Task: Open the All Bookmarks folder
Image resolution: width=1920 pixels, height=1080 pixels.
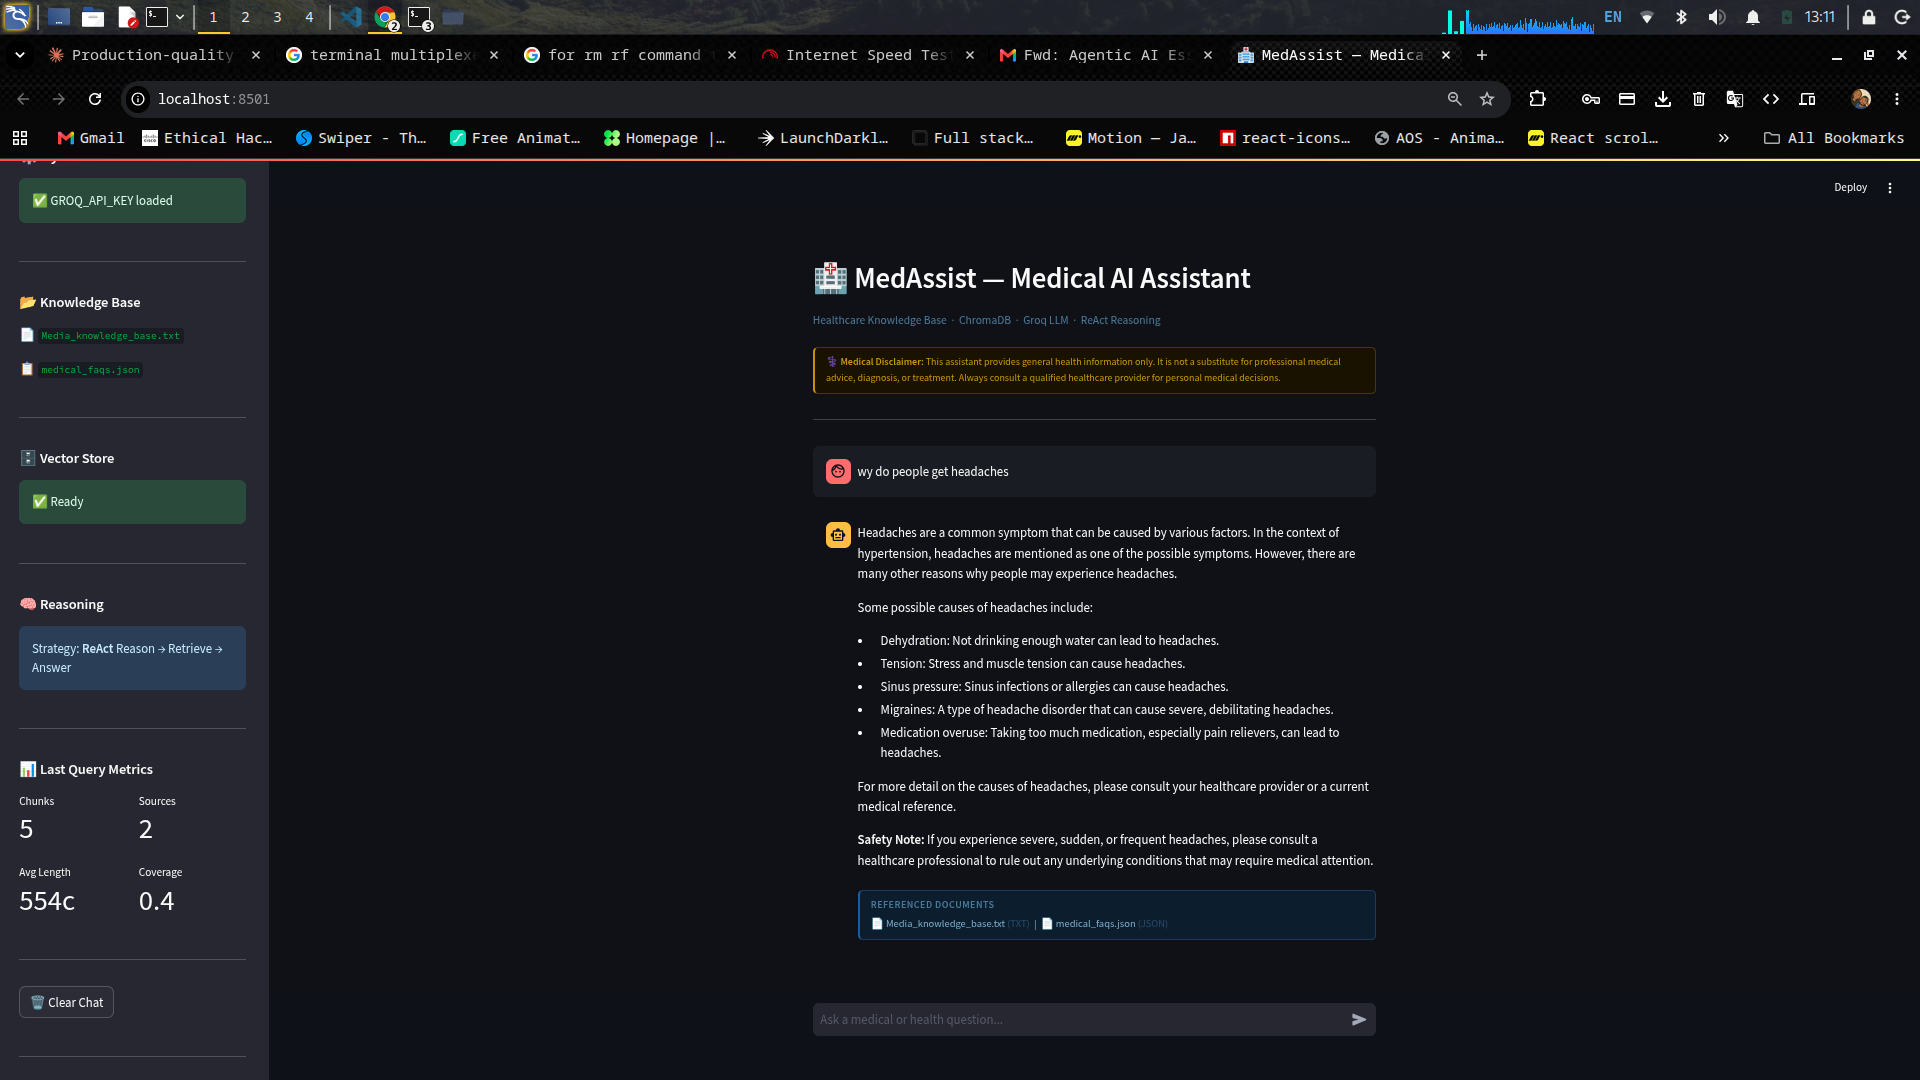Action: pos(1834,138)
